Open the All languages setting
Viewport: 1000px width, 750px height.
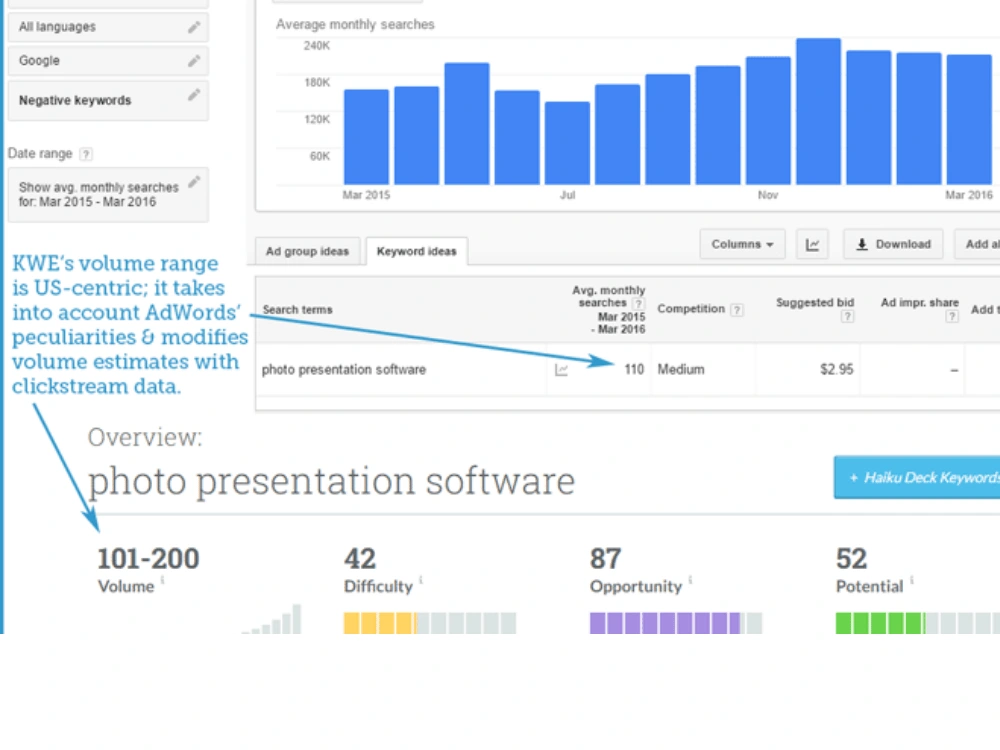[x=108, y=27]
